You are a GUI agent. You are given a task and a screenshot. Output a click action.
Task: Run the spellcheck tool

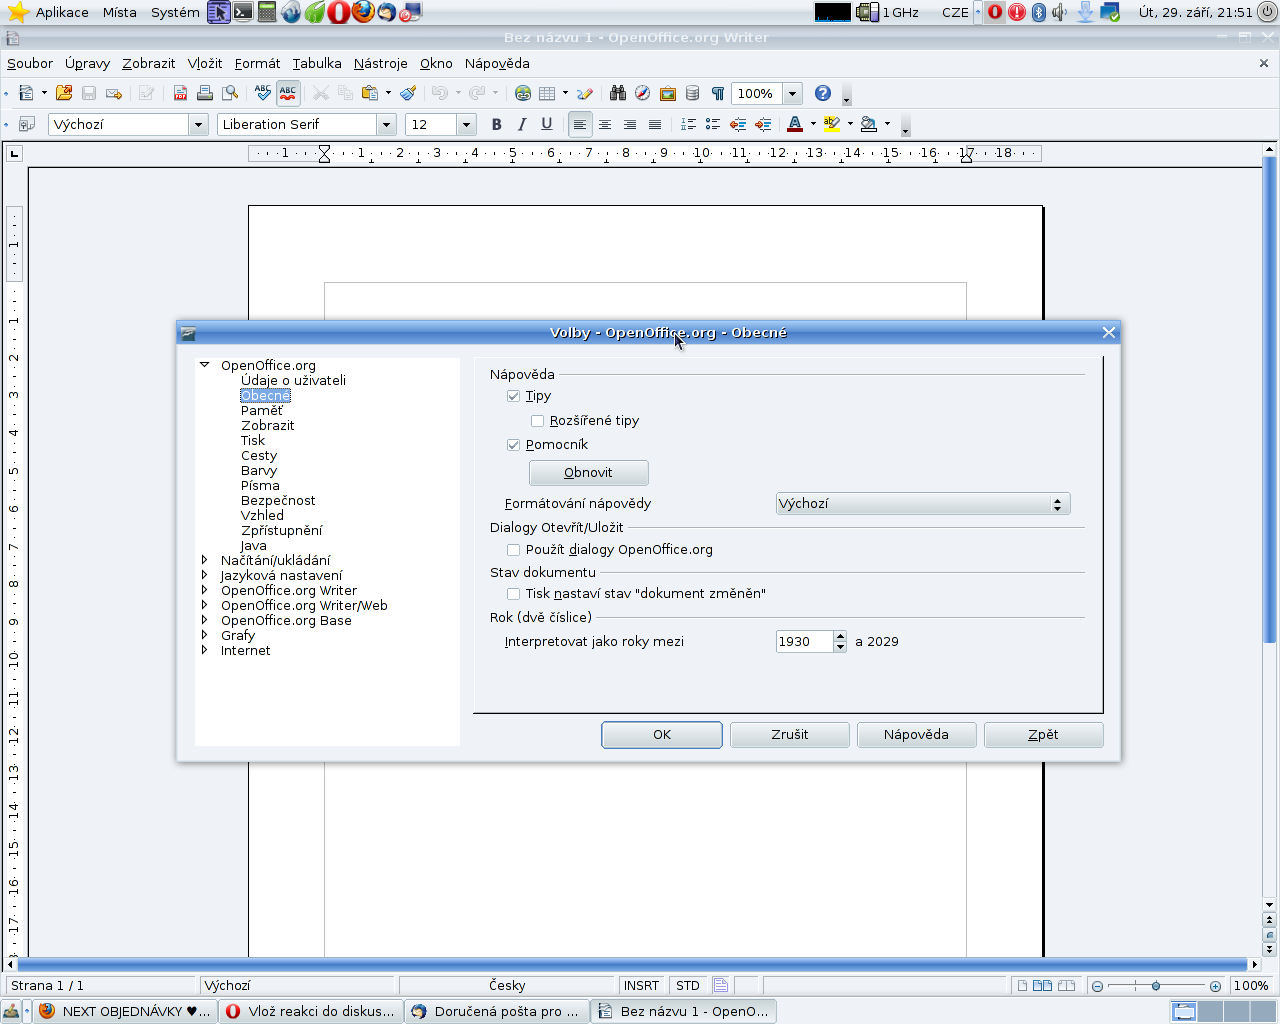point(263,93)
